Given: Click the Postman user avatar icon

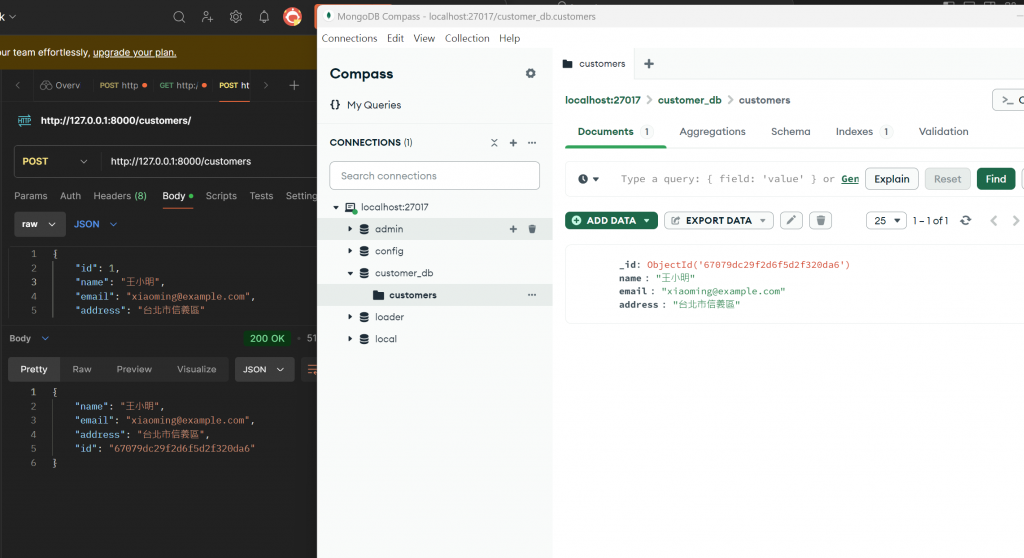Looking at the screenshot, I should click(292, 16).
